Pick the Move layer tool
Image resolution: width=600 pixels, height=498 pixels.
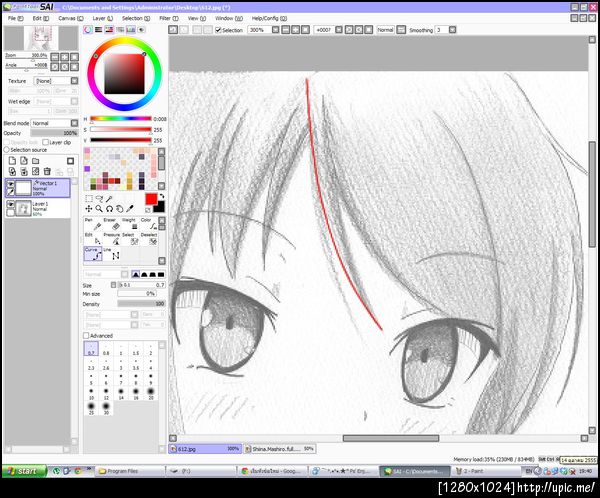[x=89, y=209]
